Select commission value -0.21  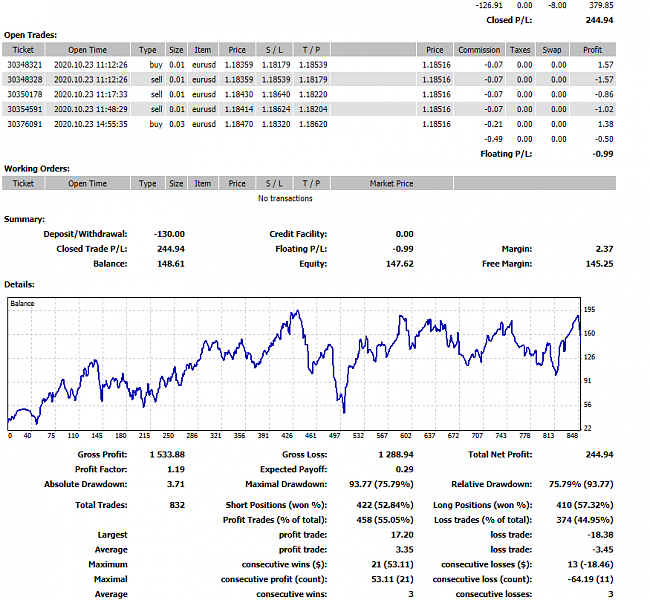493,124
